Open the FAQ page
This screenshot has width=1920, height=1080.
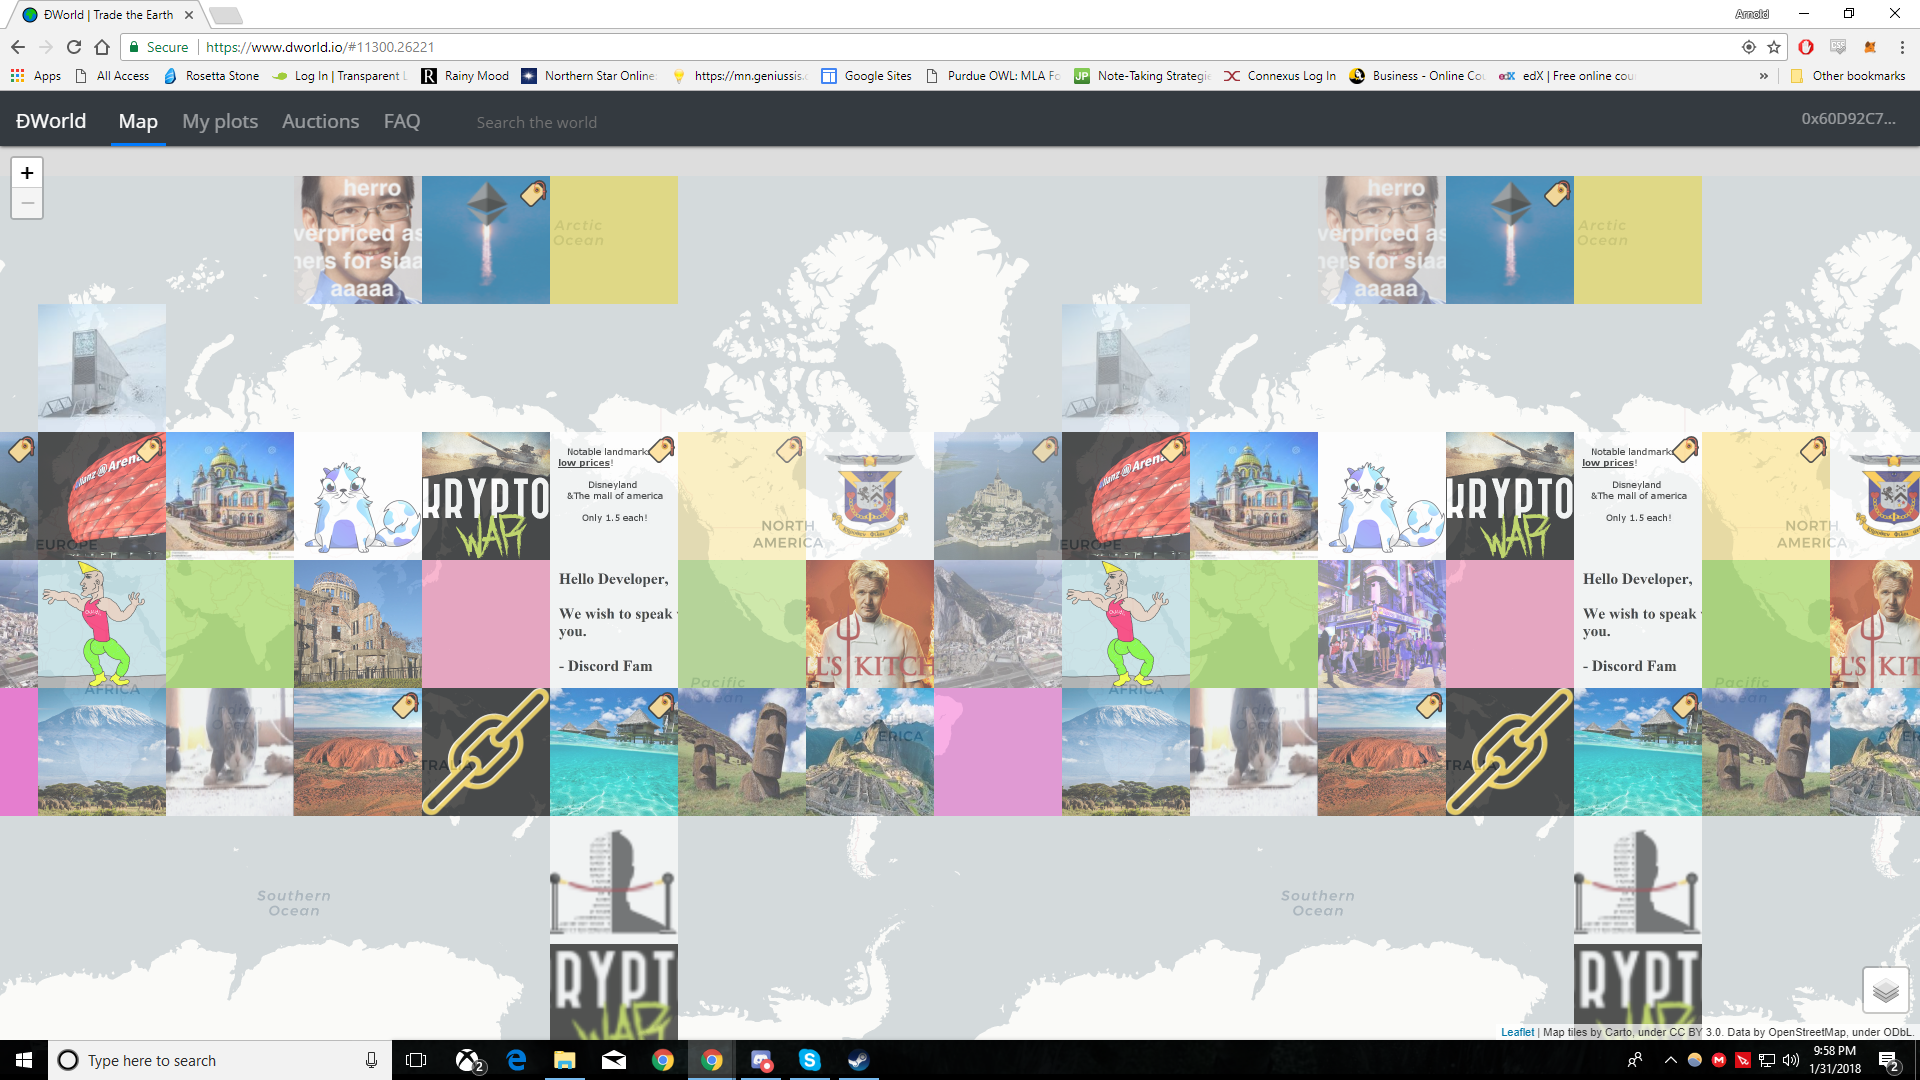(x=402, y=121)
